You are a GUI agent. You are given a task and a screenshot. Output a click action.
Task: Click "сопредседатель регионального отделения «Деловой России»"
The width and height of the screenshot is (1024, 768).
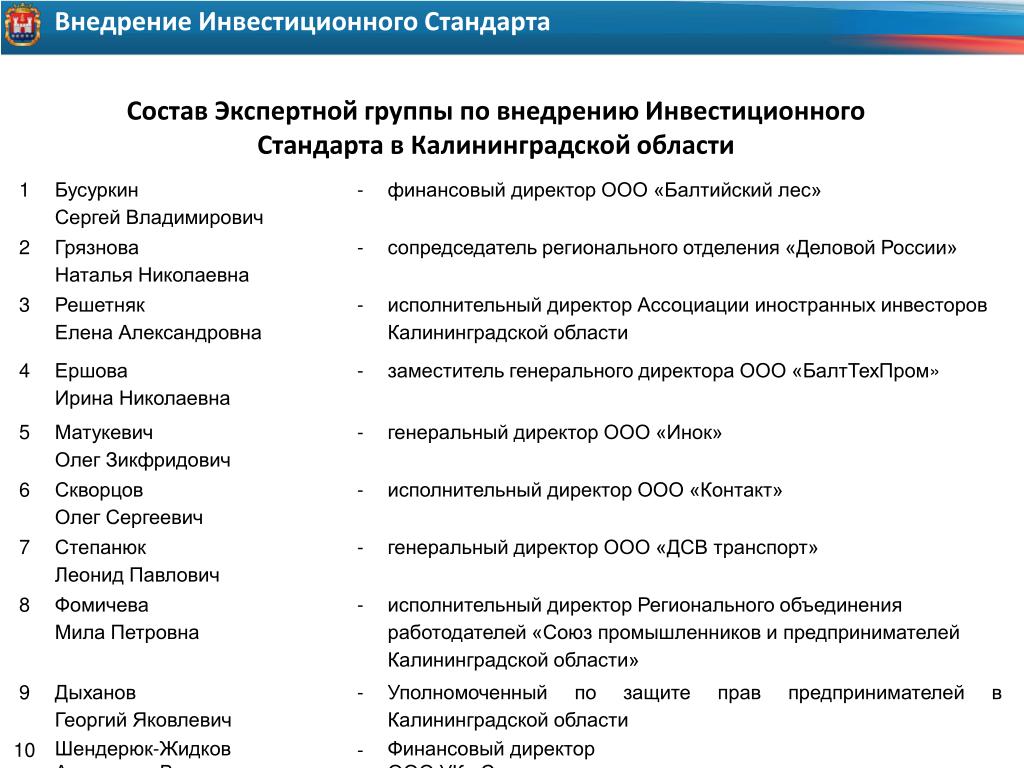click(x=672, y=248)
